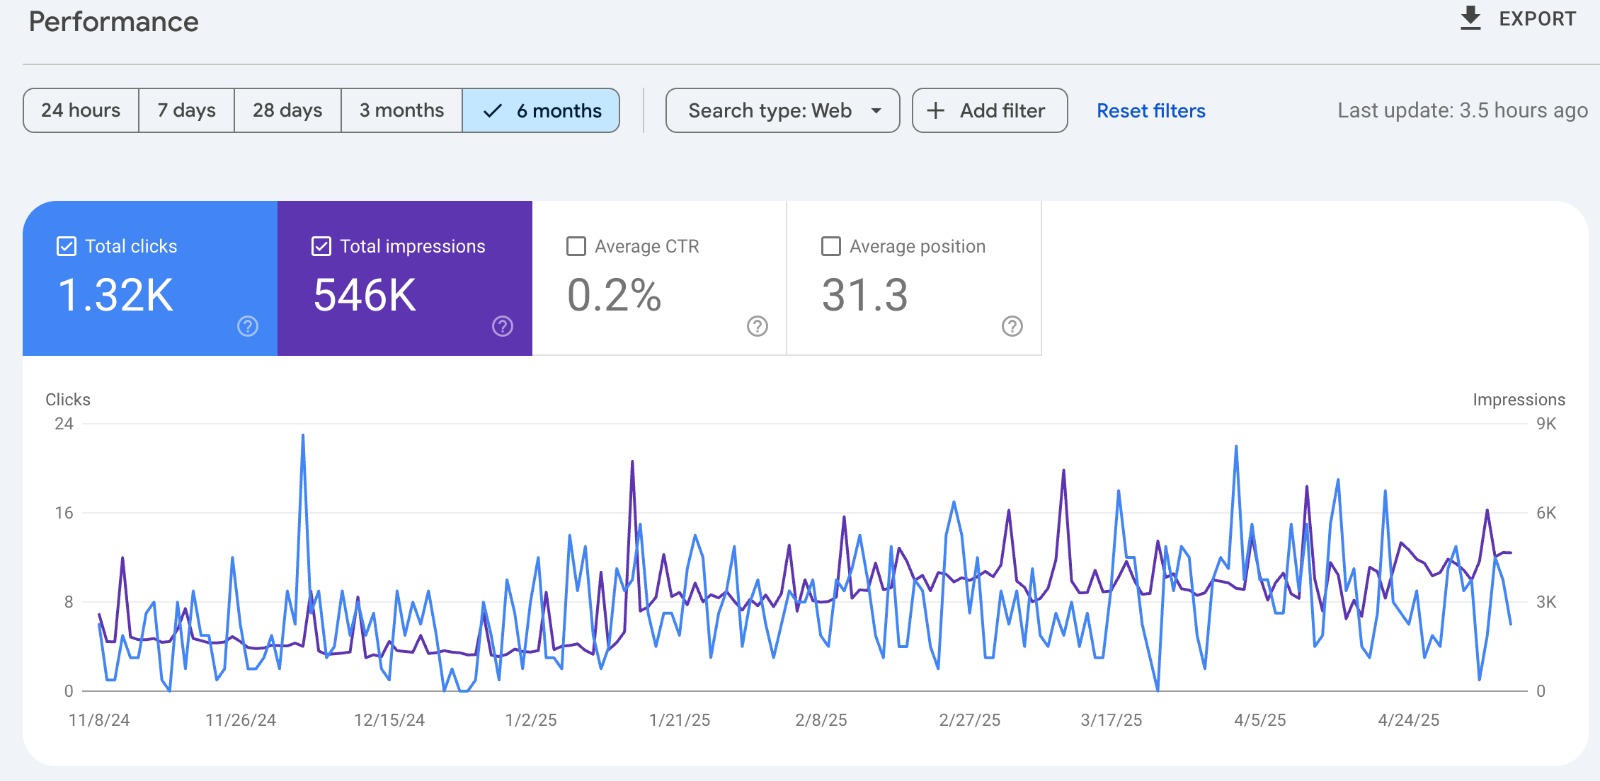Viewport: 1600px width, 781px height.
Task: Click the plus icon in Add filter
Action: tap(936, 111)
